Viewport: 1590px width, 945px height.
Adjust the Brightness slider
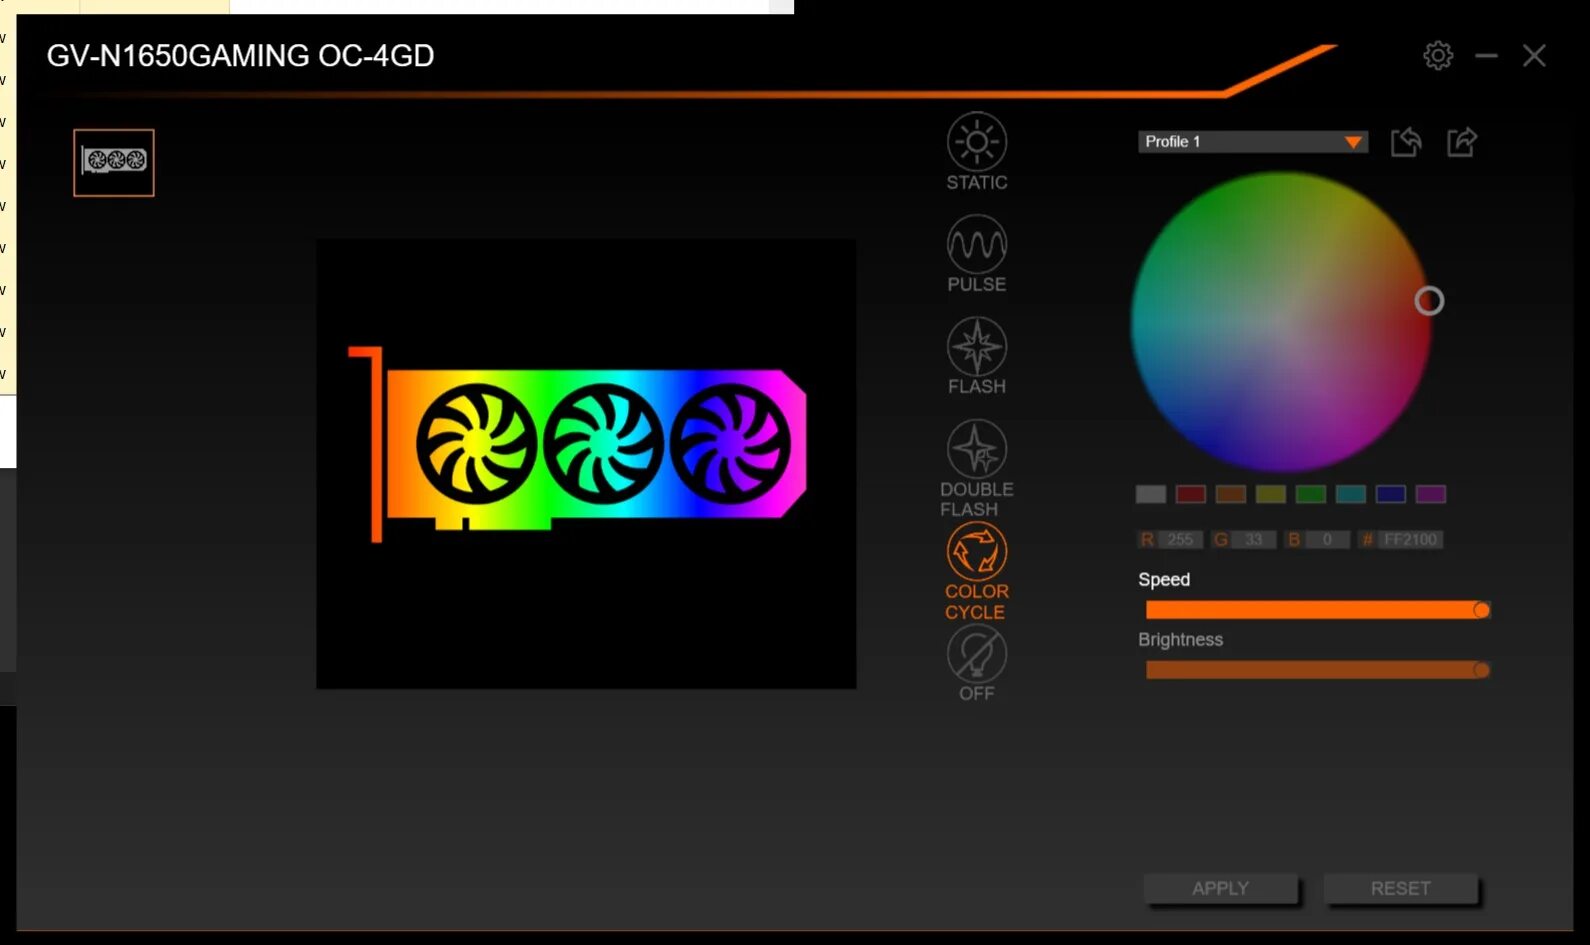(x=1318, y=670)
